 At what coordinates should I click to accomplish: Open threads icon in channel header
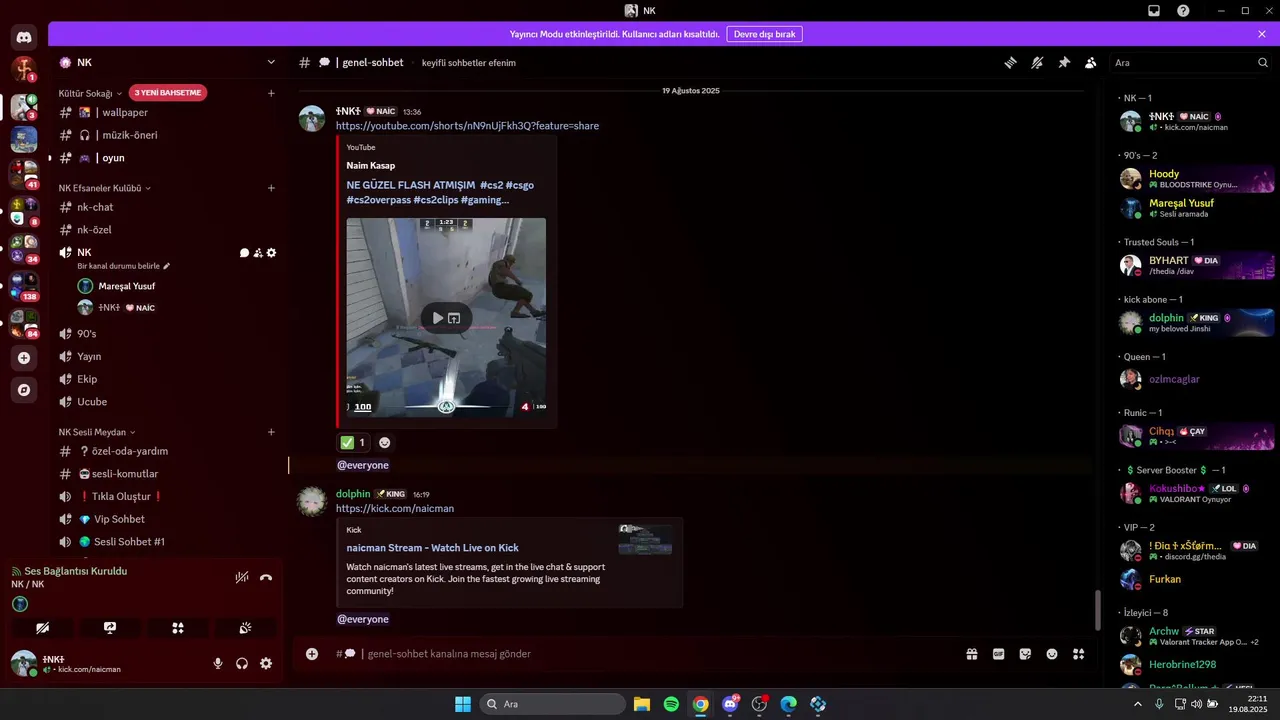(x=1011, y=62)
